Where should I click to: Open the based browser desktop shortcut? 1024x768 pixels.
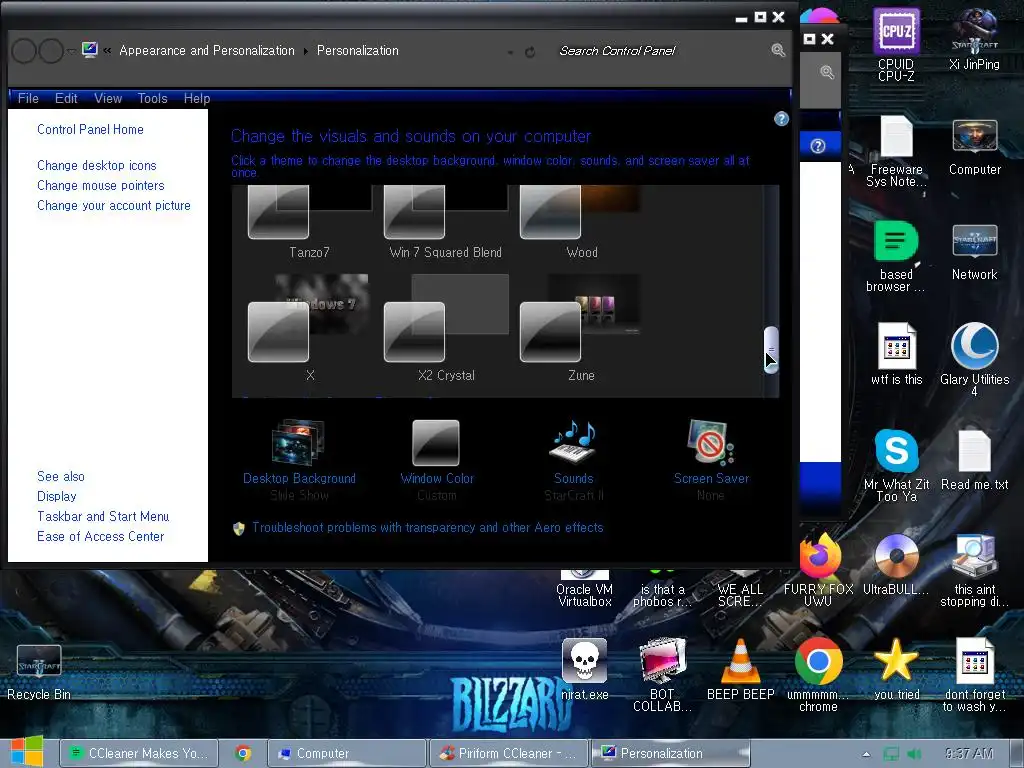pyautogui.click(x=896, y=255)
